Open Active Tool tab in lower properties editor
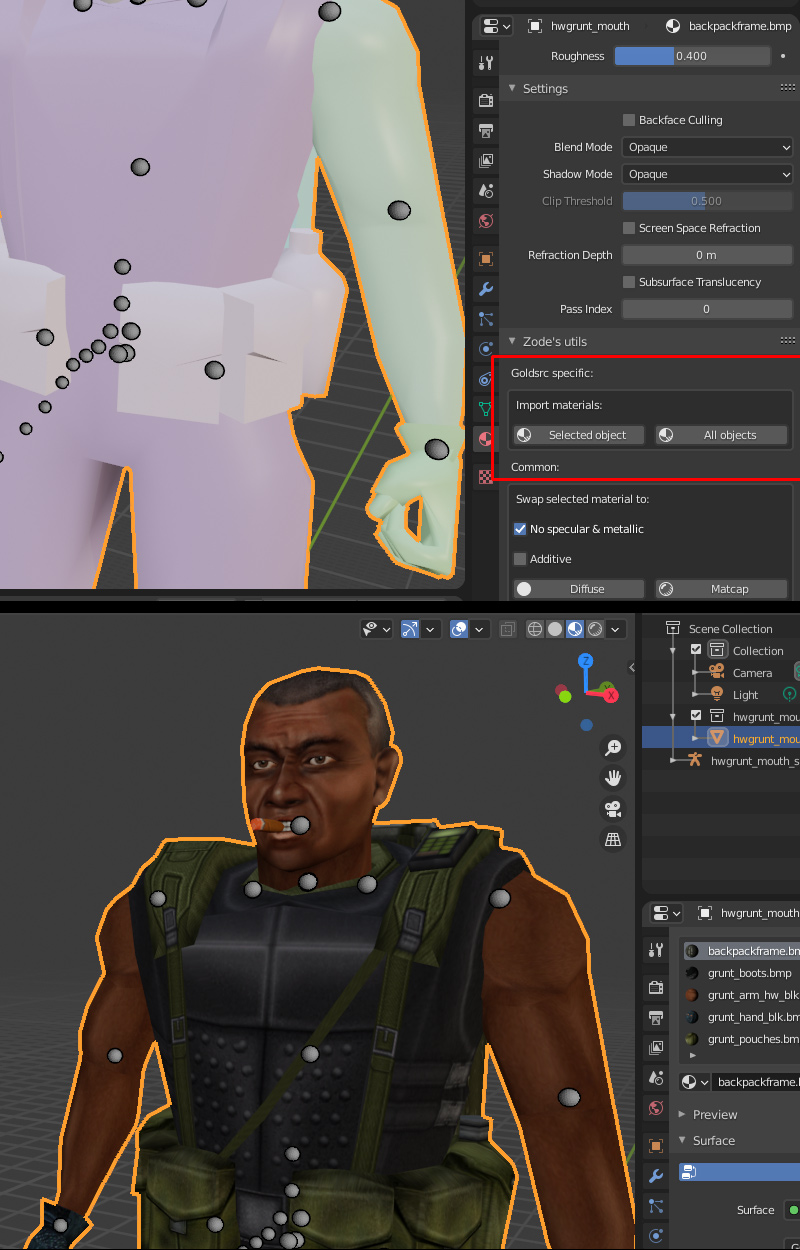Screen dimensions: 800x1250 pyautogui.click(x=656, y=949)
